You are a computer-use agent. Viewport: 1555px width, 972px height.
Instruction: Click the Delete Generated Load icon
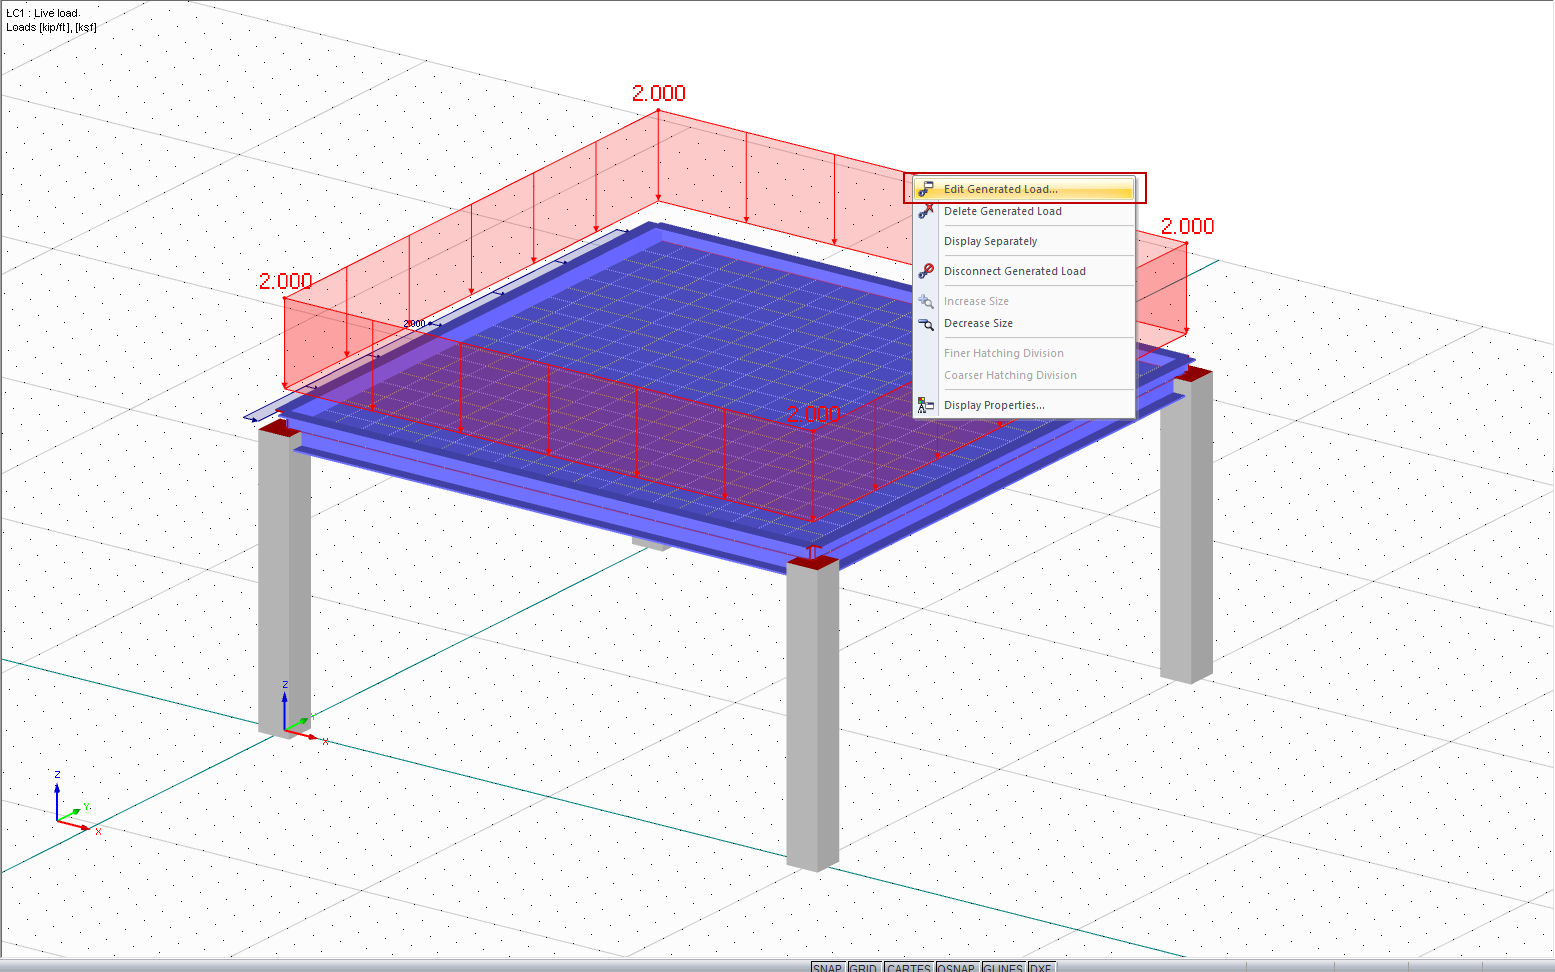point(926,211)
